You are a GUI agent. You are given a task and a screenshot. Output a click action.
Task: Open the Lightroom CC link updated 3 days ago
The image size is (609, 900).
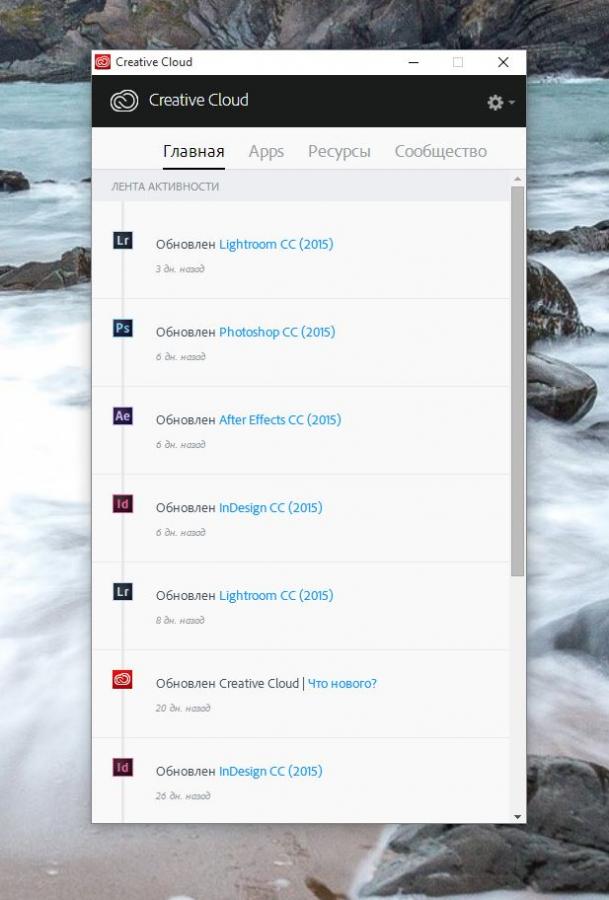point(276,244)
